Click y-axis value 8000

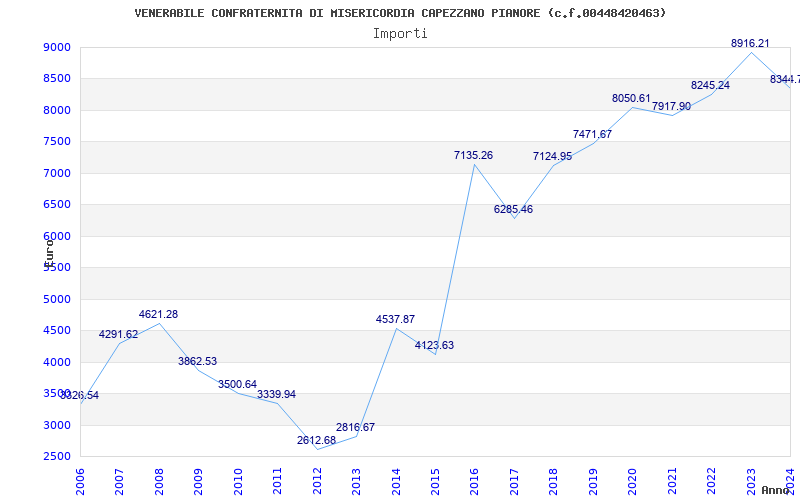pyautogui.click(x=57, y=110)
